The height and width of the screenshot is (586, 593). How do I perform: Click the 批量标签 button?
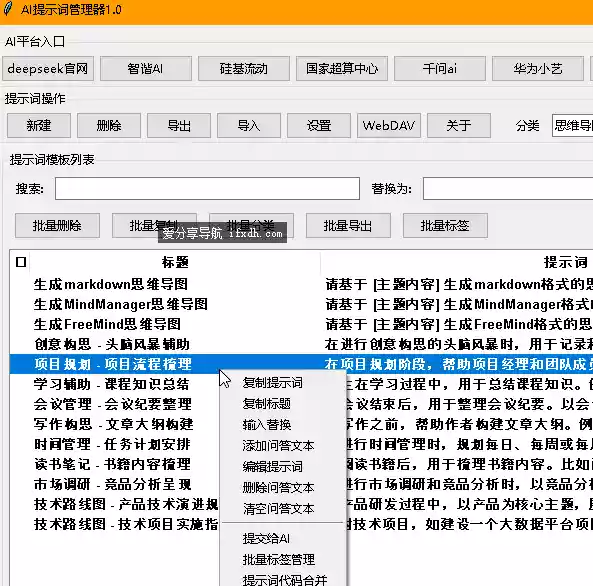445,226
